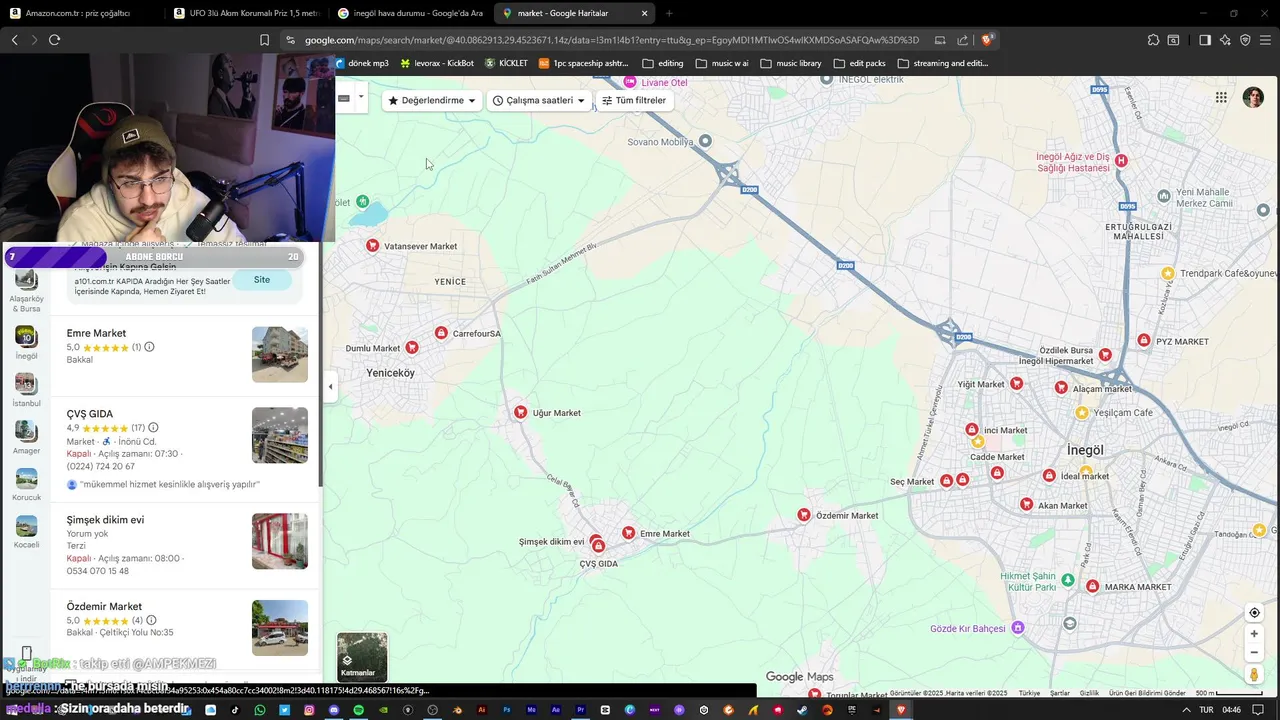Open the editing bookmarks folder
Screen dimensions: 1280x720
[x=663, y=63]
